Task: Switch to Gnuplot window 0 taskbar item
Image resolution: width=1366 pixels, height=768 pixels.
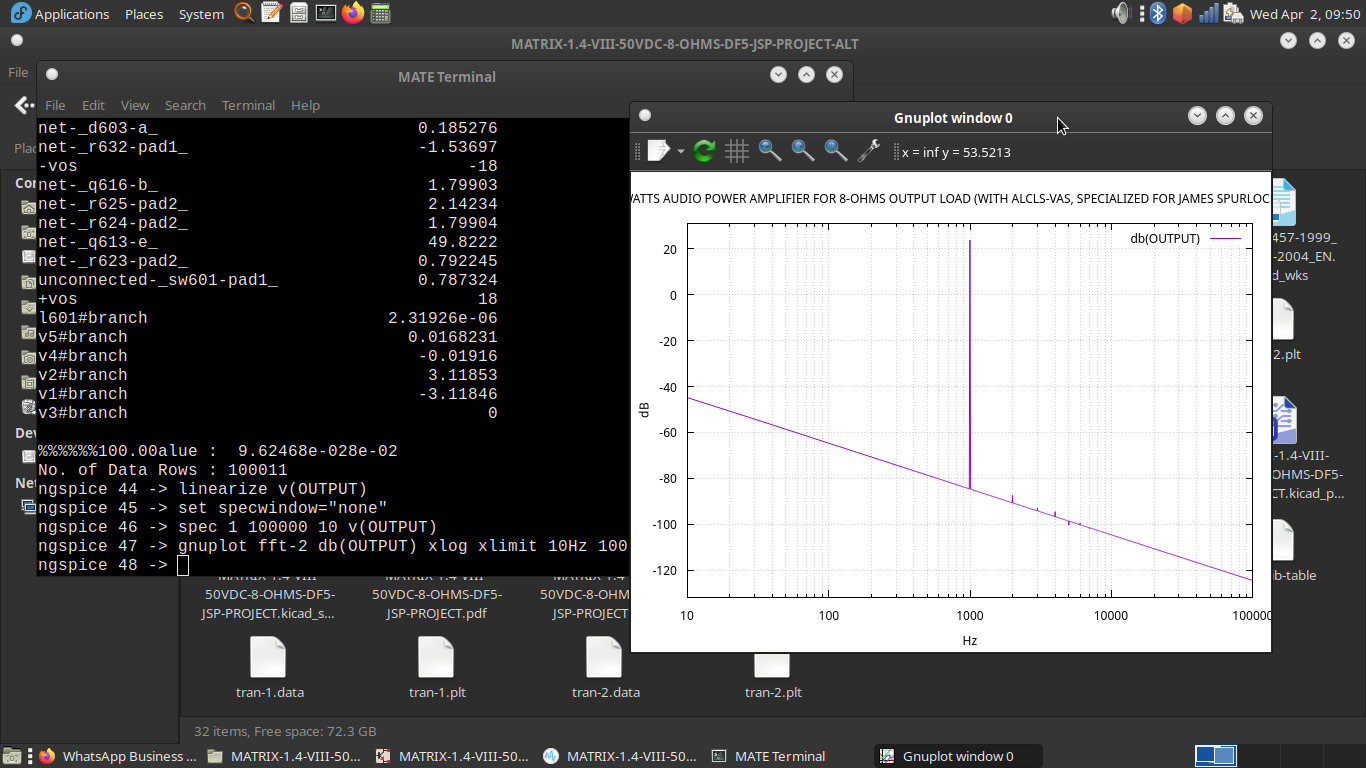Action: (x=958, y=756)
